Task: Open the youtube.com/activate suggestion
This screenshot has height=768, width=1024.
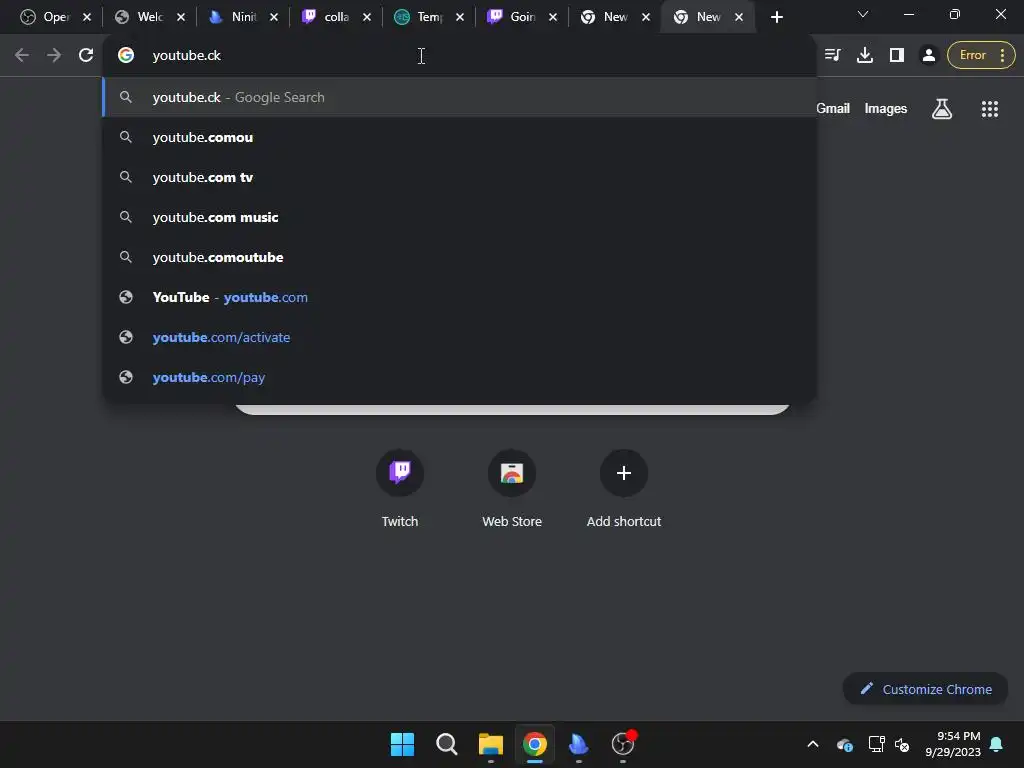Action: (460, 337)
